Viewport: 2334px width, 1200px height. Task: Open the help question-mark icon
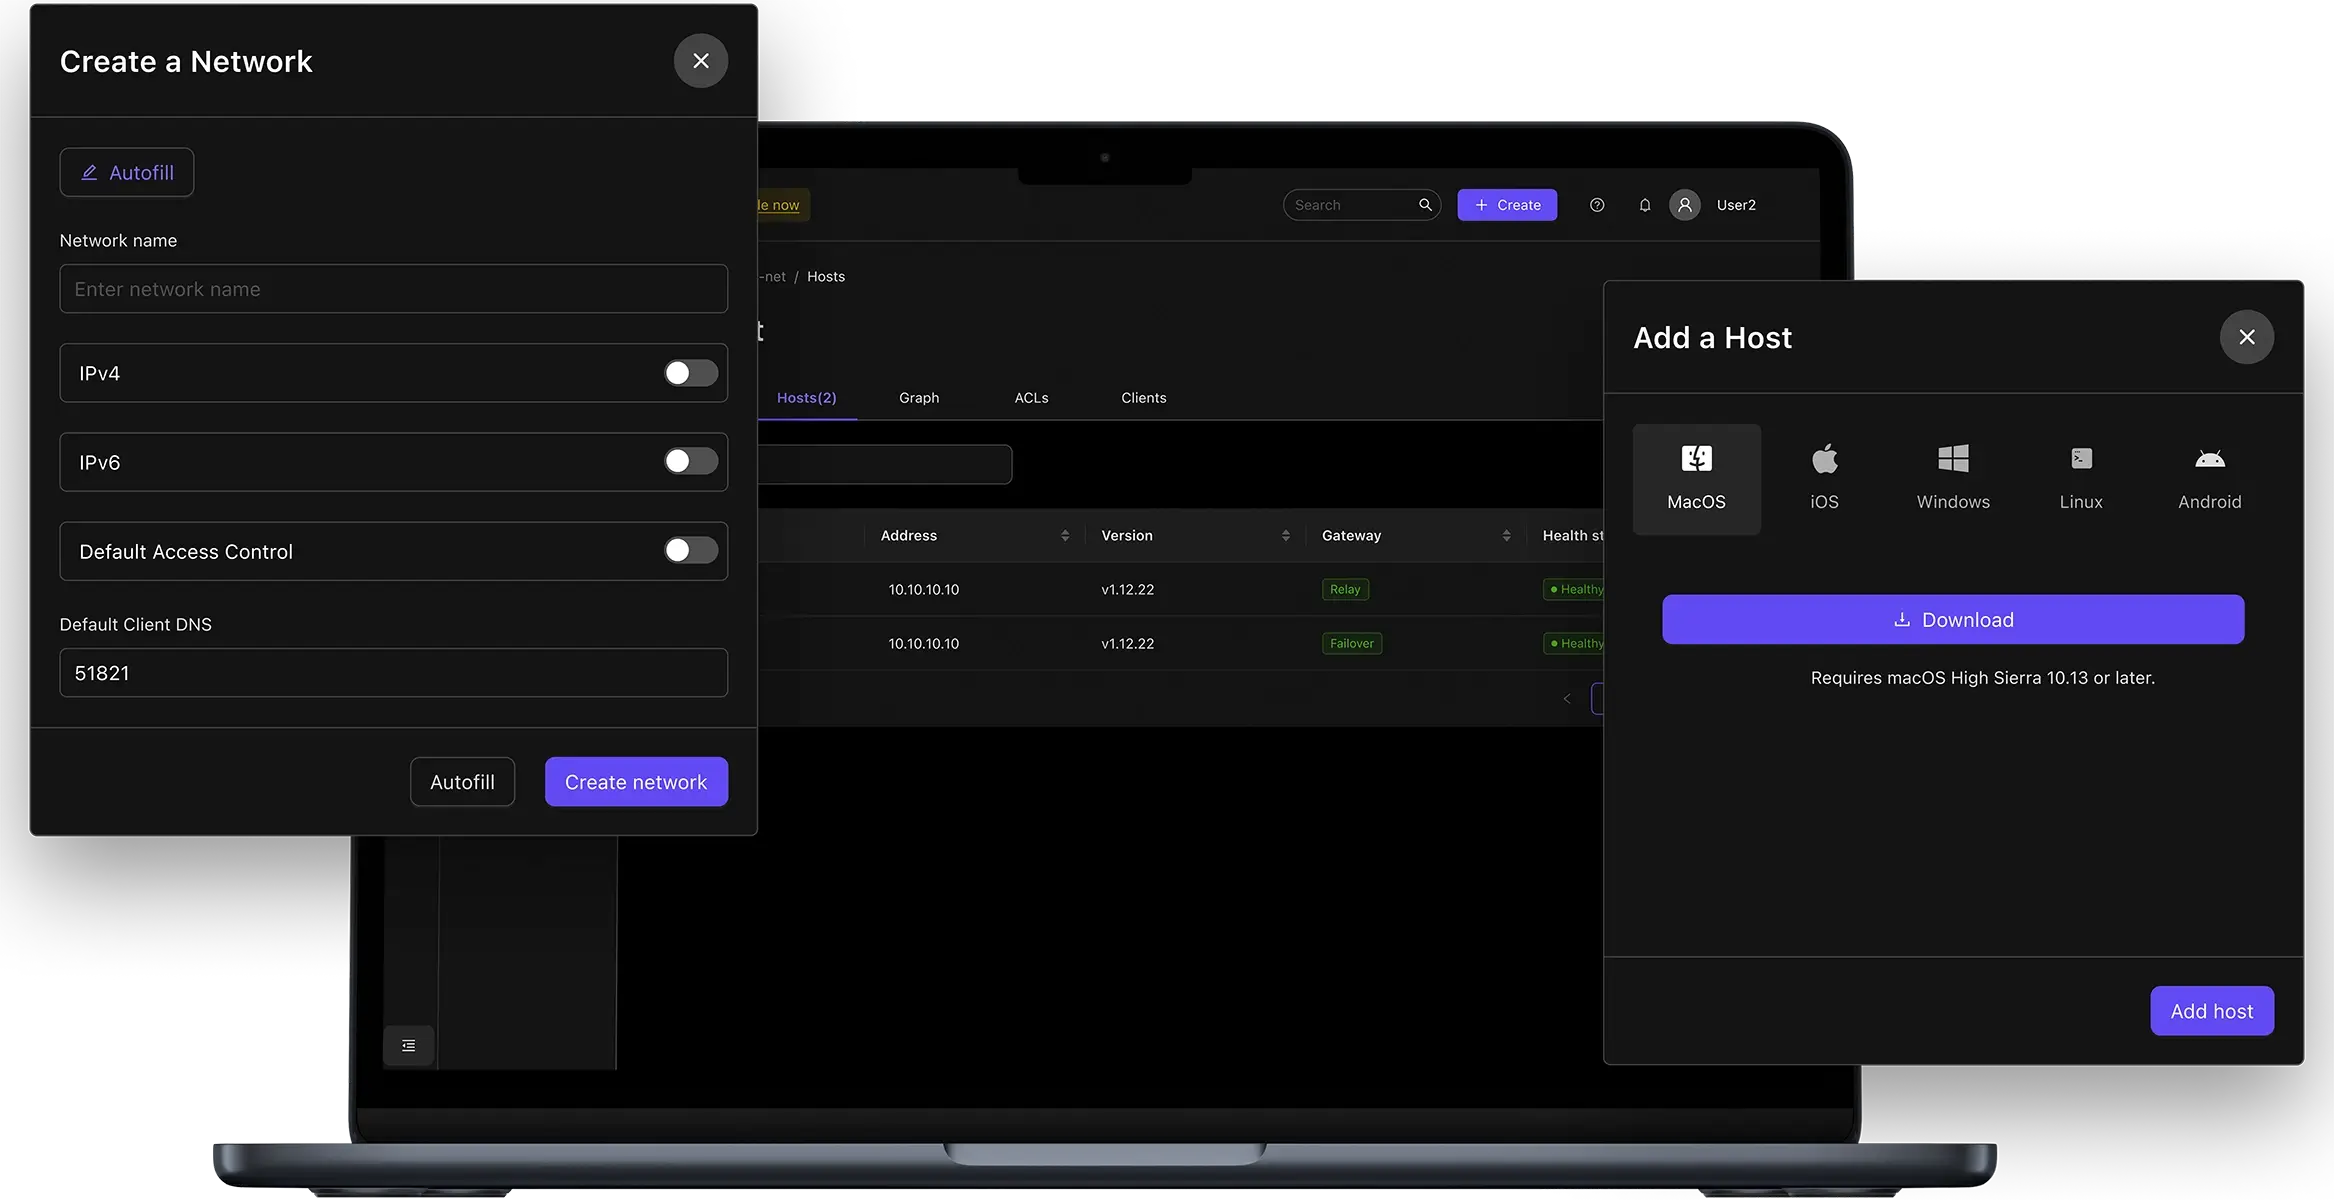click(x=1597, y=205)
